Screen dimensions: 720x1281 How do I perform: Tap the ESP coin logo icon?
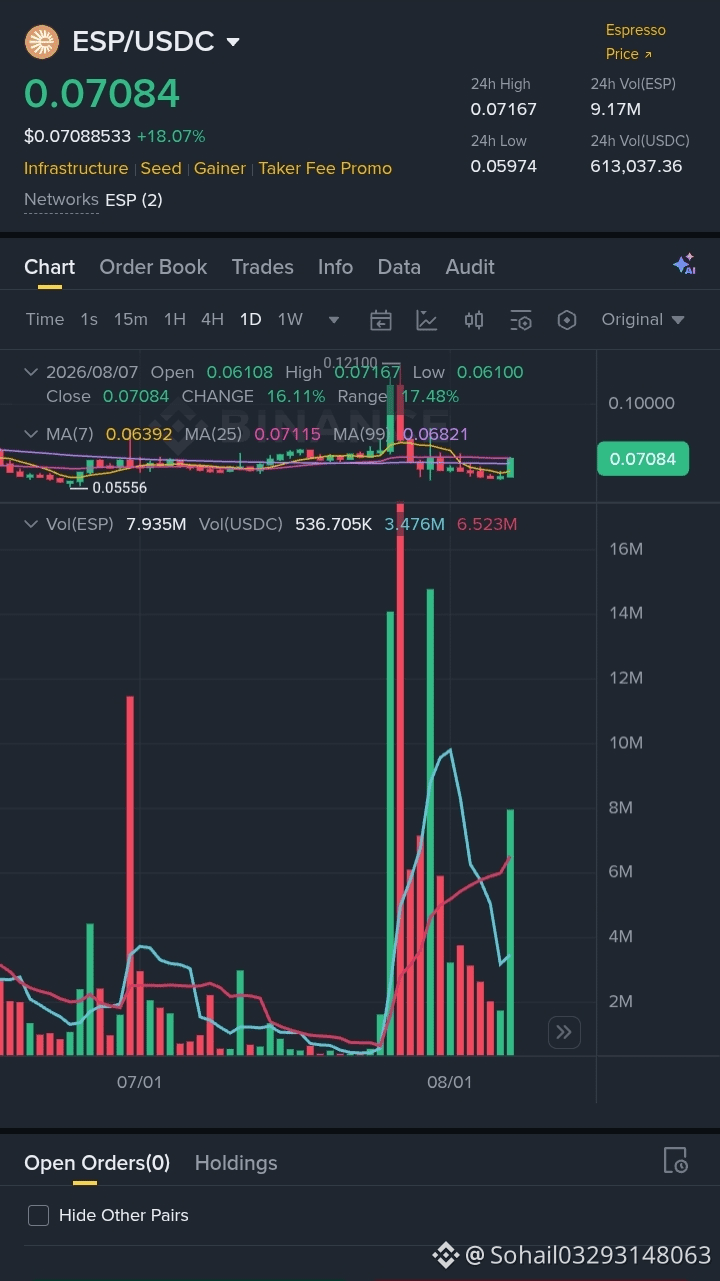coord(42,41)
